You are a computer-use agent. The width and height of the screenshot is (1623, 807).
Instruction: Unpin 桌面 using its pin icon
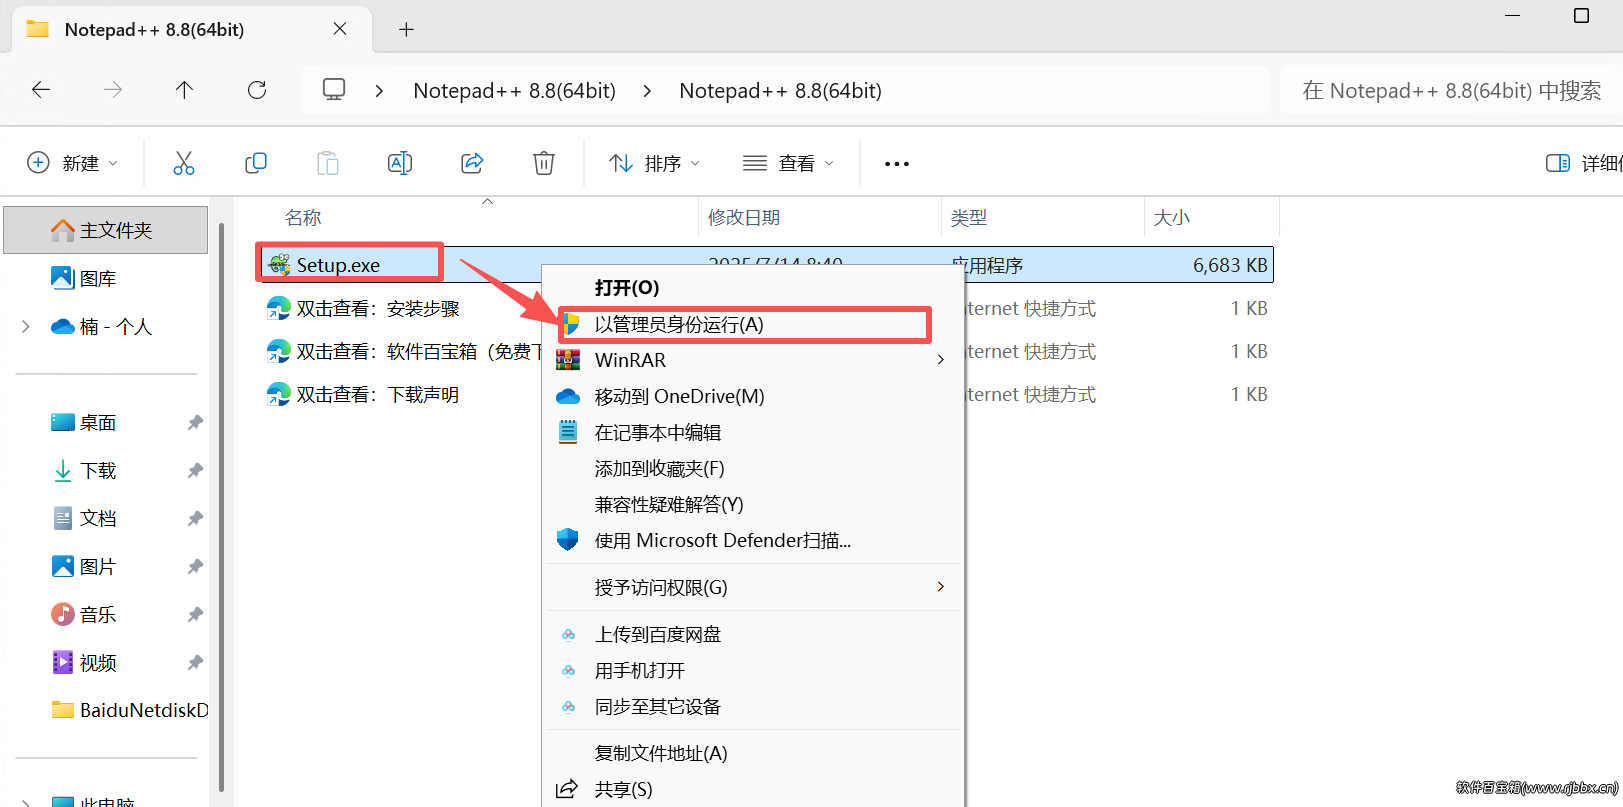[195, 422]
